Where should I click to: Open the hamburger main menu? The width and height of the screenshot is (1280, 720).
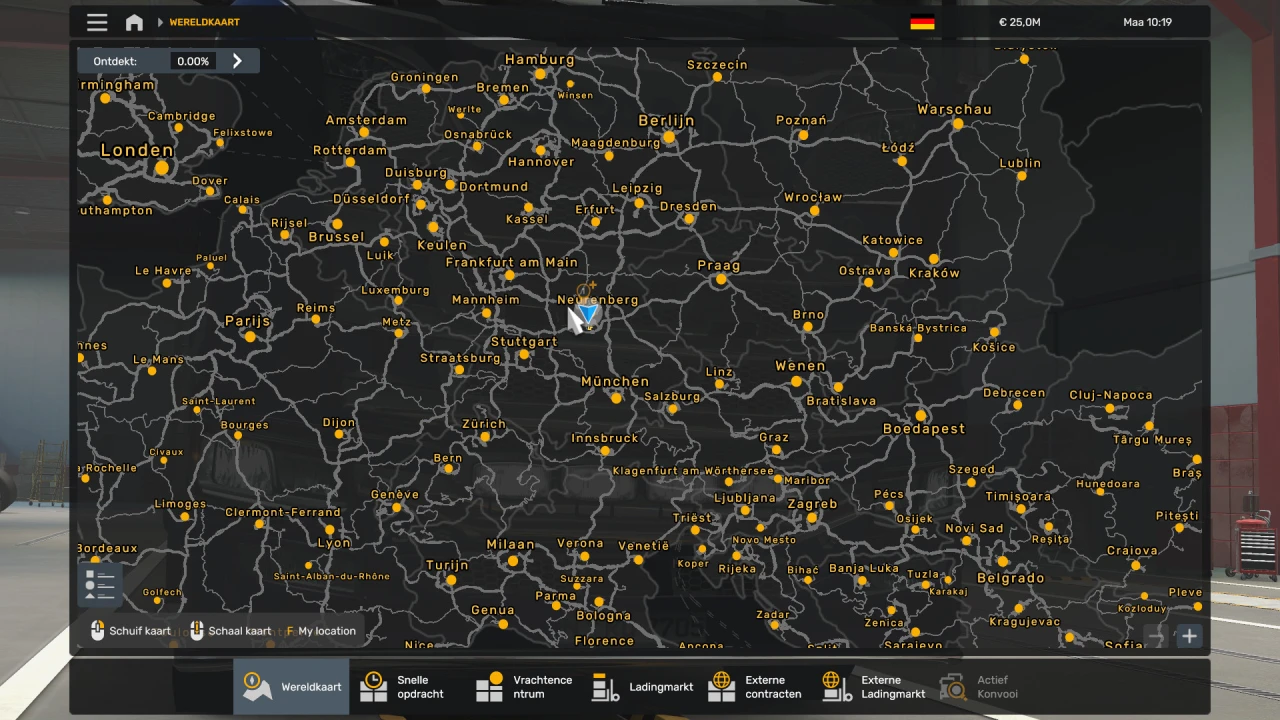click(97, 22)
